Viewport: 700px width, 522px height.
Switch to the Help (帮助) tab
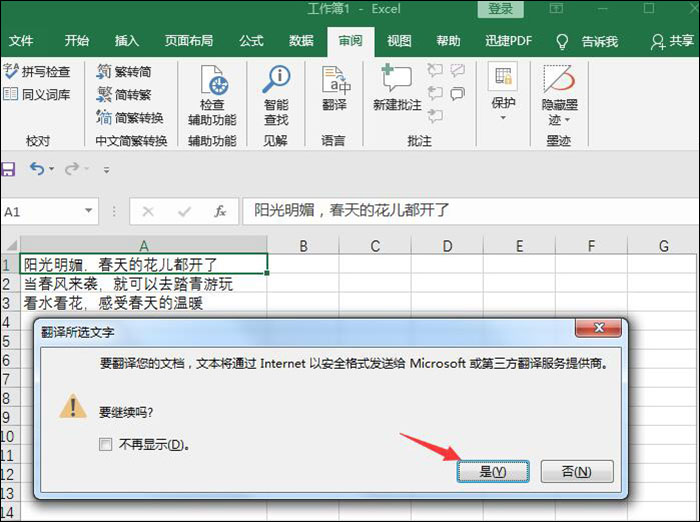point(448,42)
